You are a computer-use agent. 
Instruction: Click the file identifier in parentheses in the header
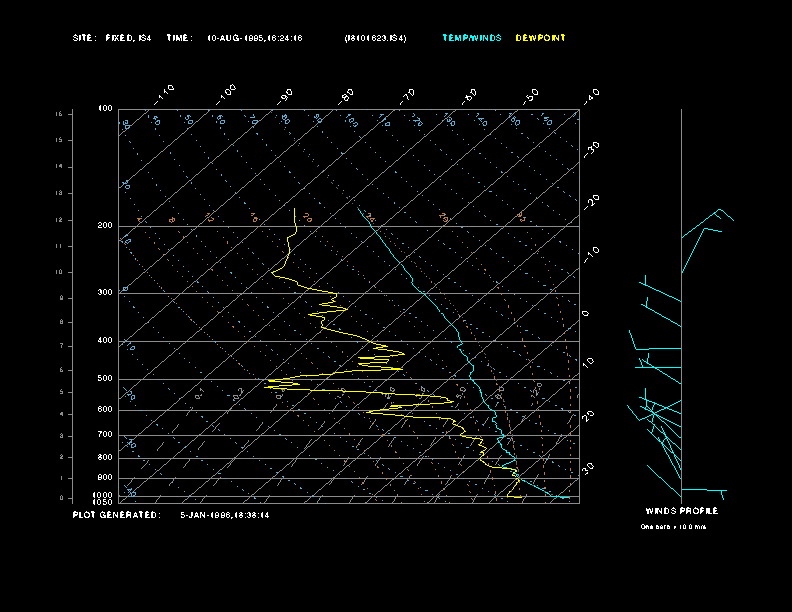pos(375,38)
